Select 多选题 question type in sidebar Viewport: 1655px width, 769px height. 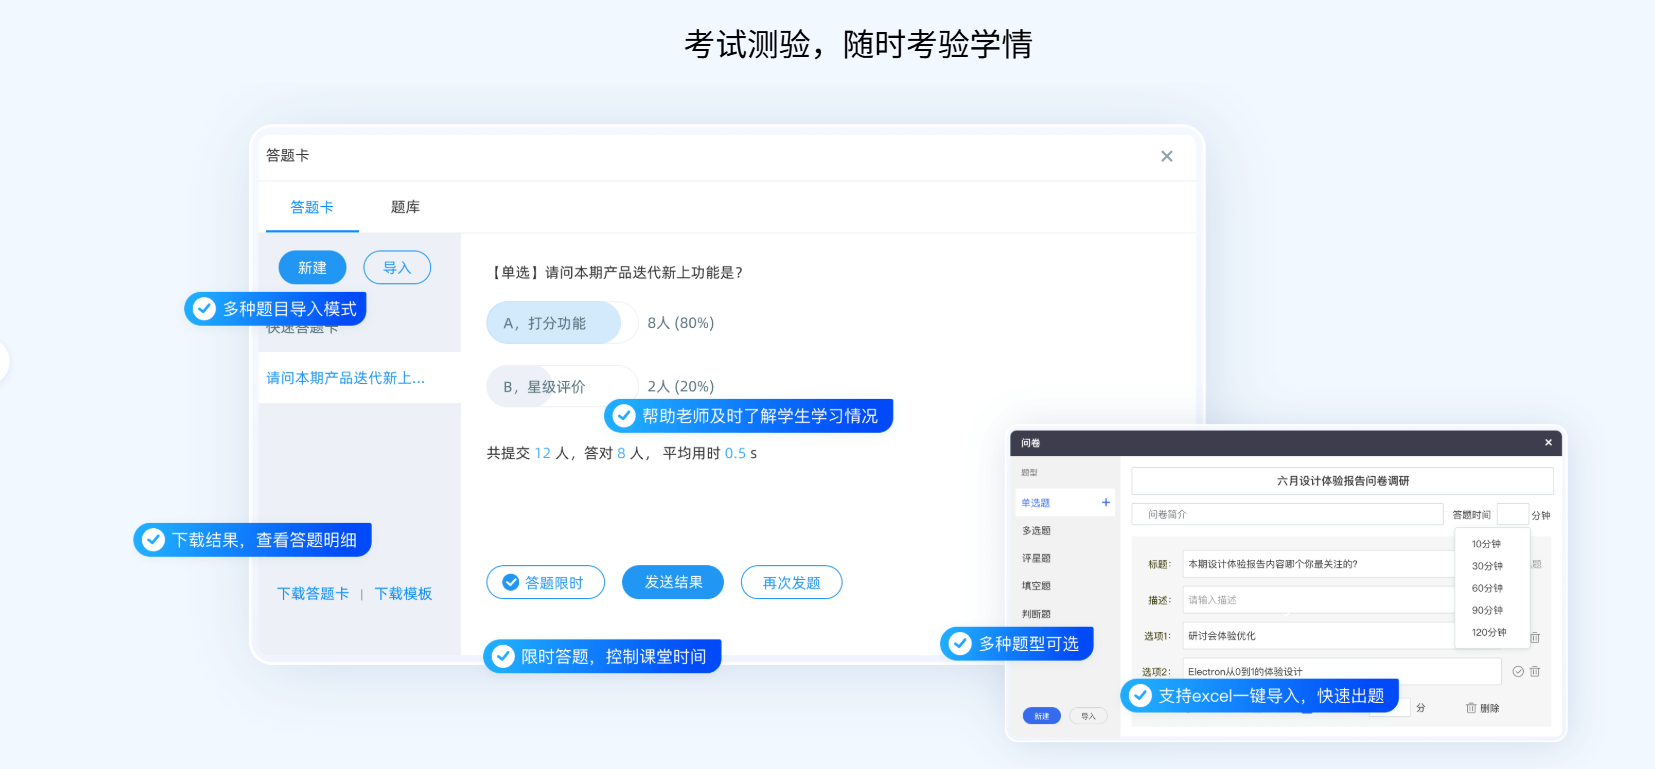[1036, 531]
